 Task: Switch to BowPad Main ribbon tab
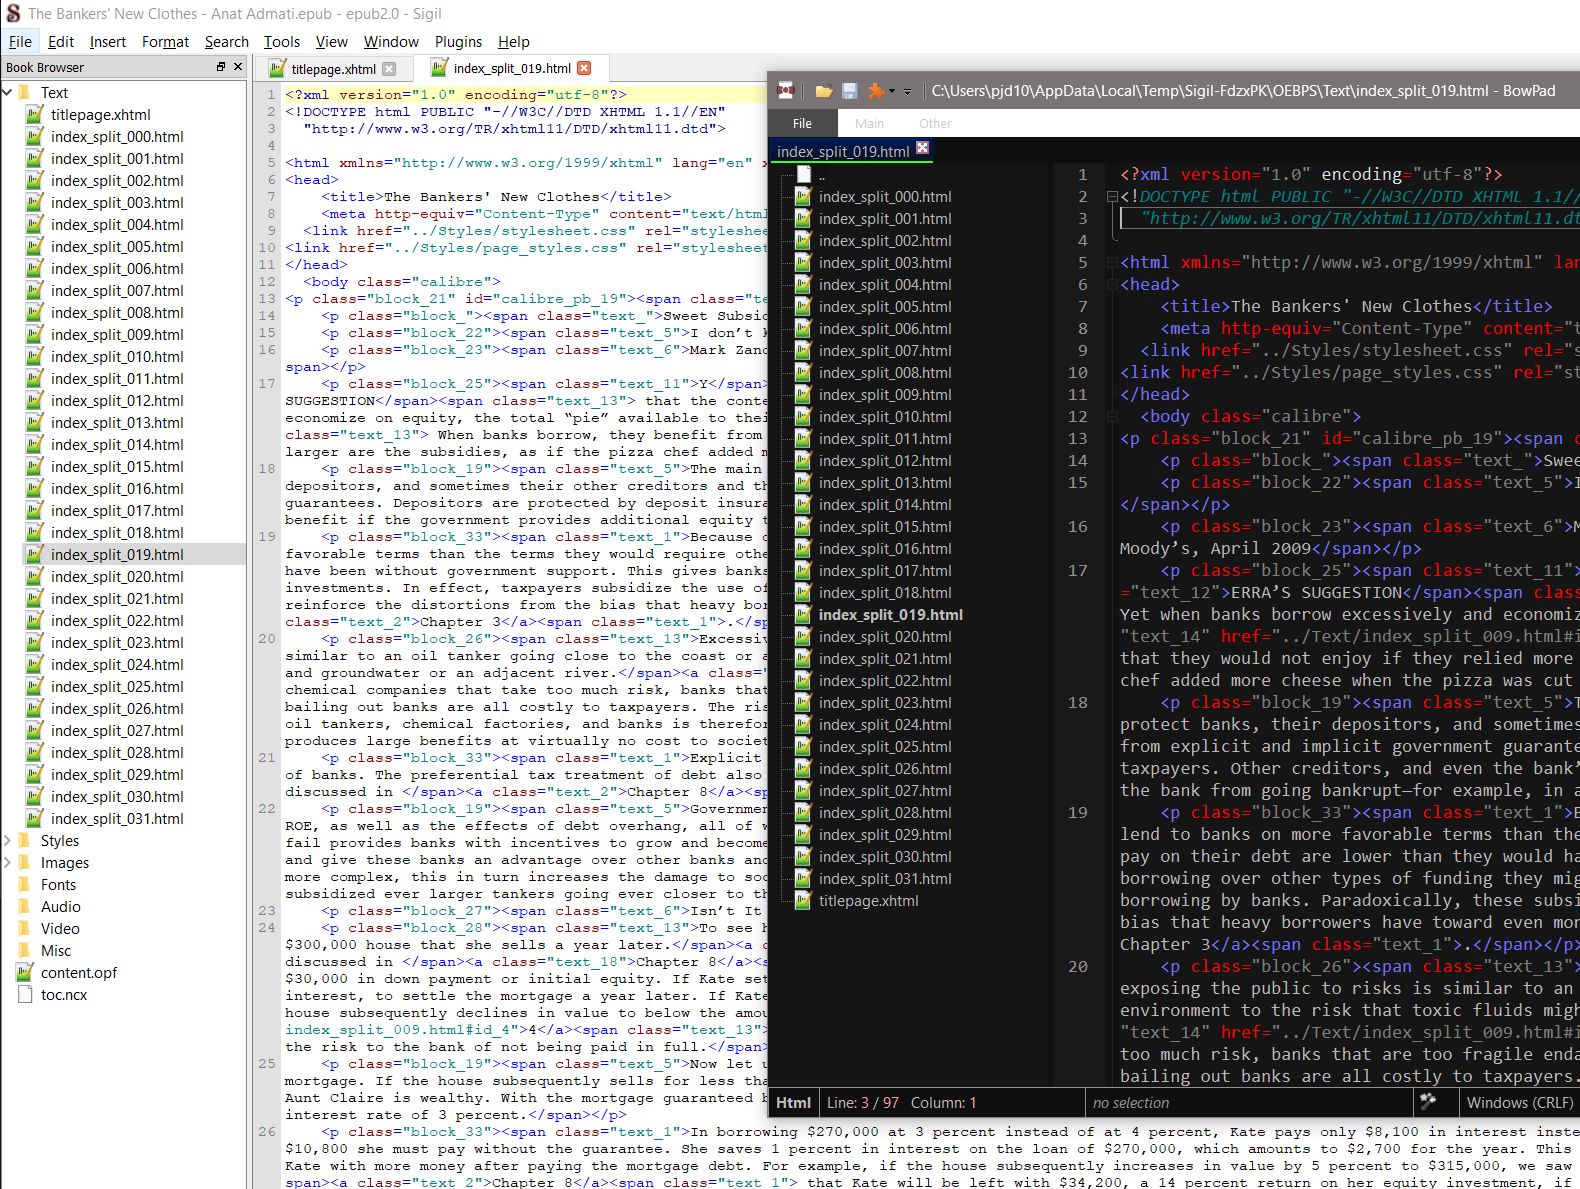(869, 123)
